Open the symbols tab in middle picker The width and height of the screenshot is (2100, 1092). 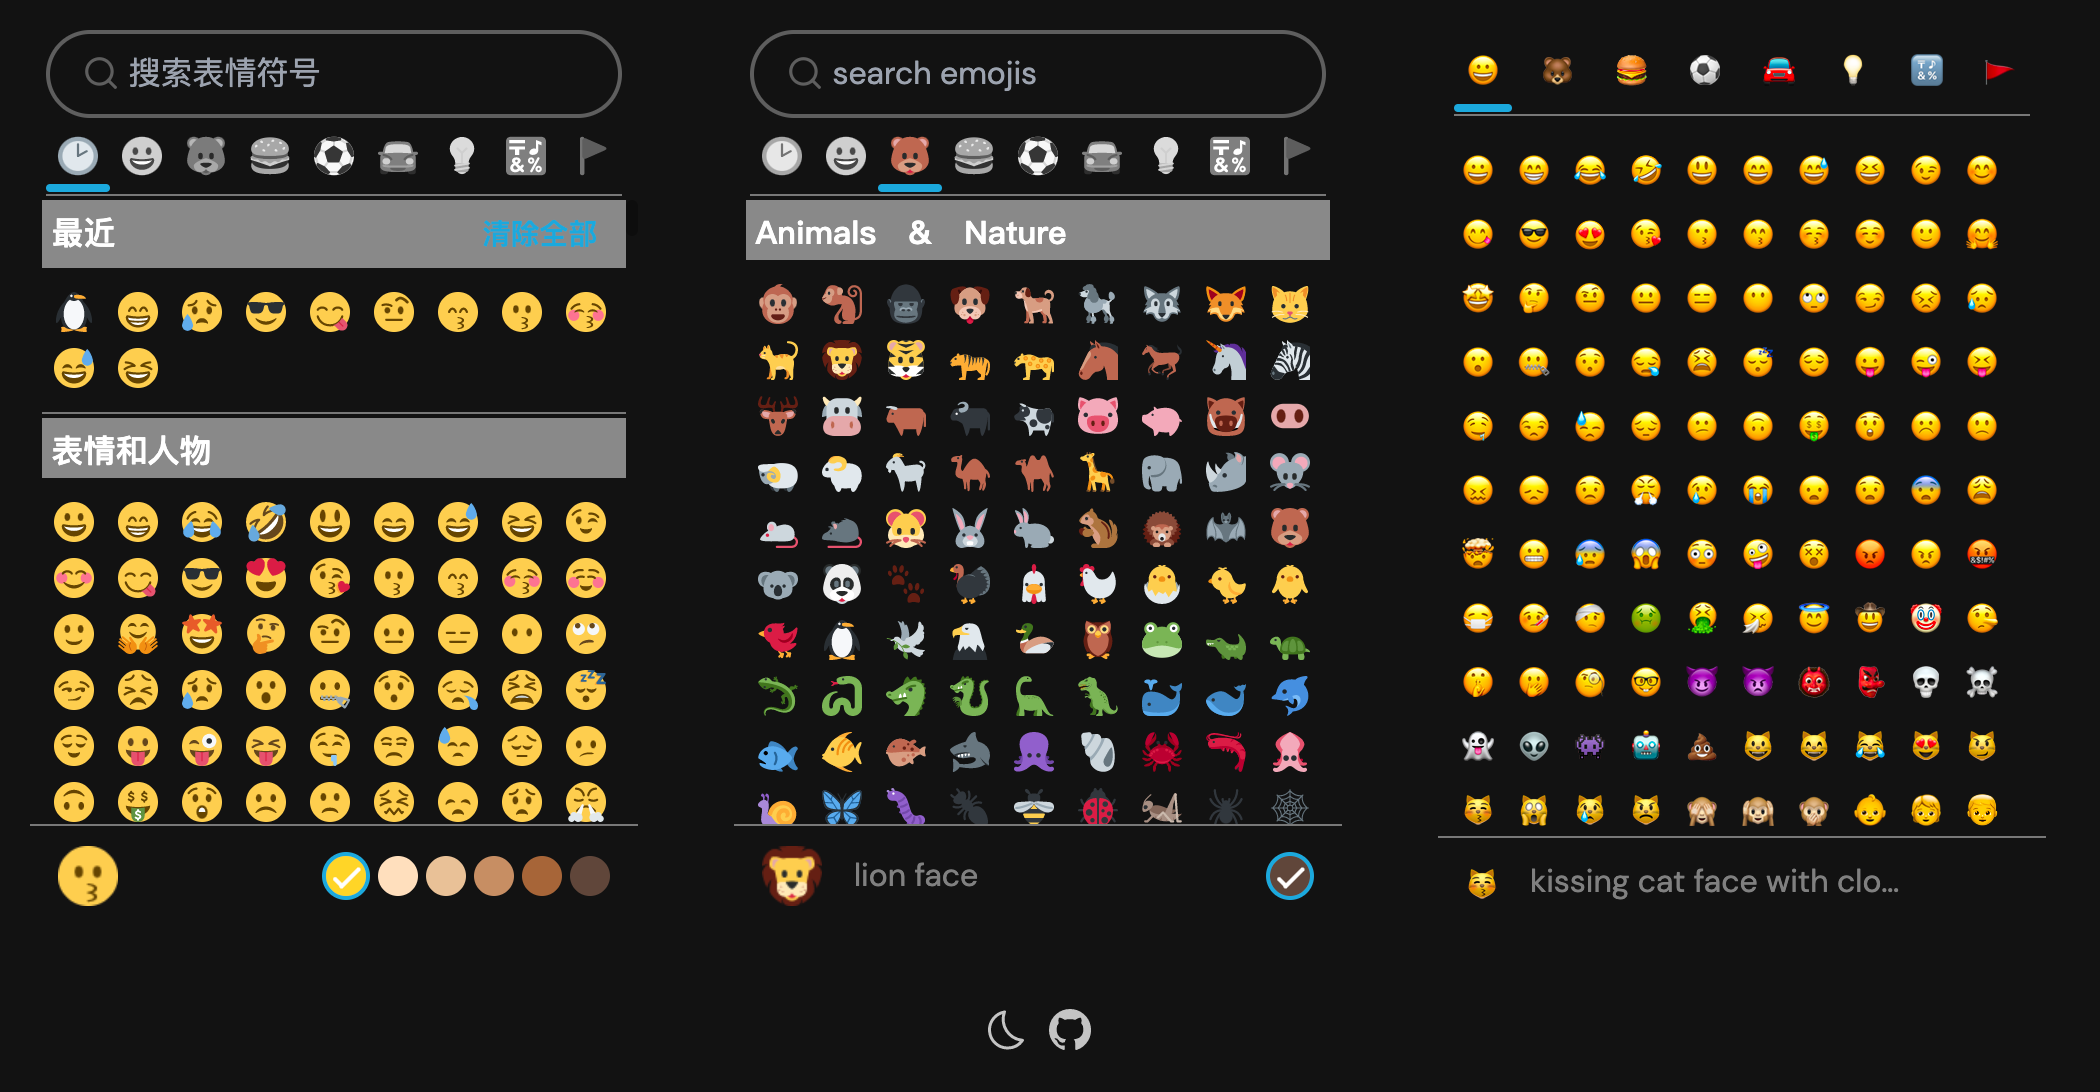coord(1230,156)
